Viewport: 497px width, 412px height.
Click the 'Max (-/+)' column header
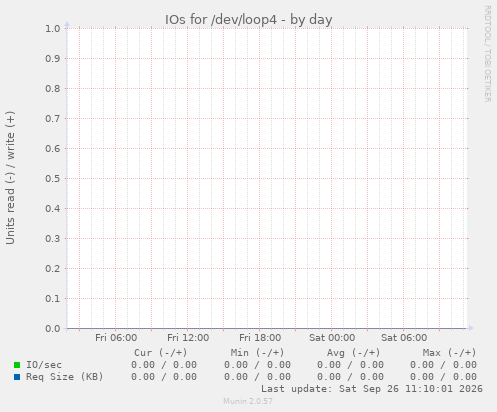[449, 353]
